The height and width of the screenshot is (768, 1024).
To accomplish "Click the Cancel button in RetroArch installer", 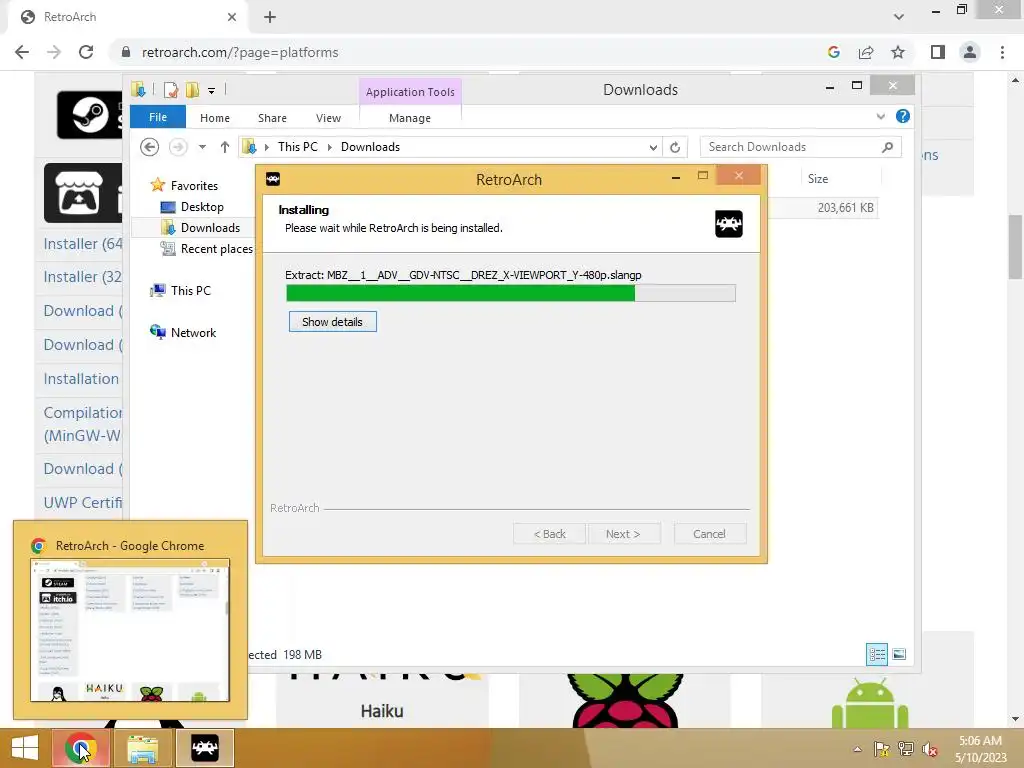I will point(709,534).
